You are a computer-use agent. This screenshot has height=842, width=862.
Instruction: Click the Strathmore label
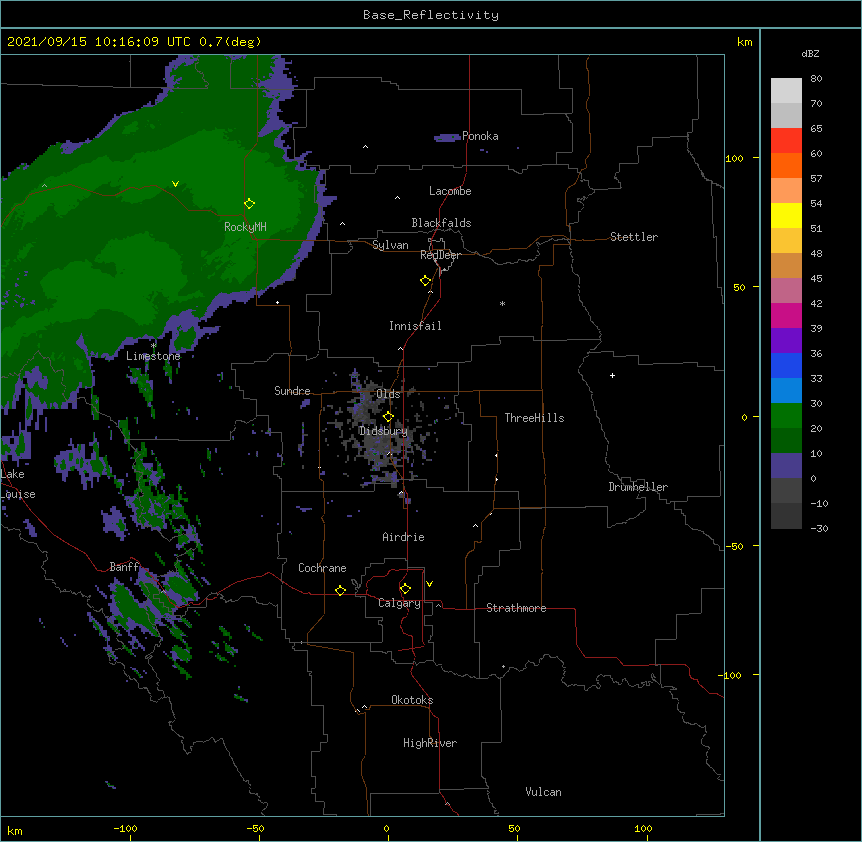pos(516,608)
